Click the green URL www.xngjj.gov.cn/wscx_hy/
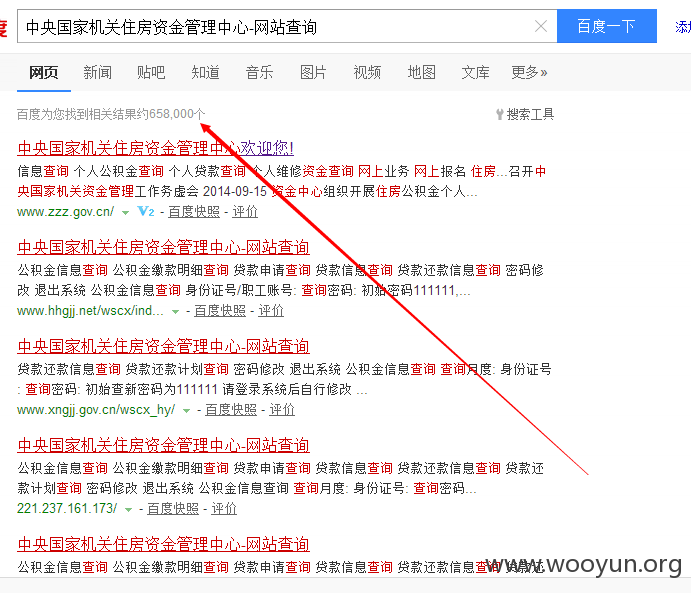Viewport: 691px width, 593px height. pyautogui.click(x=96, y=410)
